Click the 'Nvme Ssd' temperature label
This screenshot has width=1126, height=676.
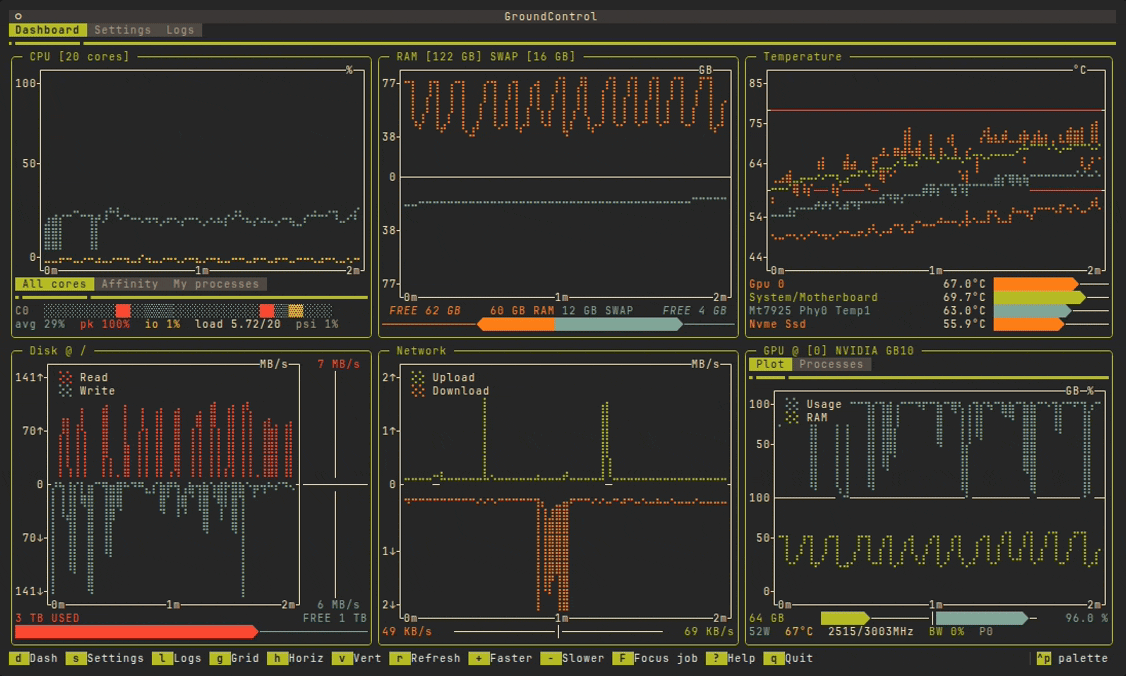tap(777, 324)
